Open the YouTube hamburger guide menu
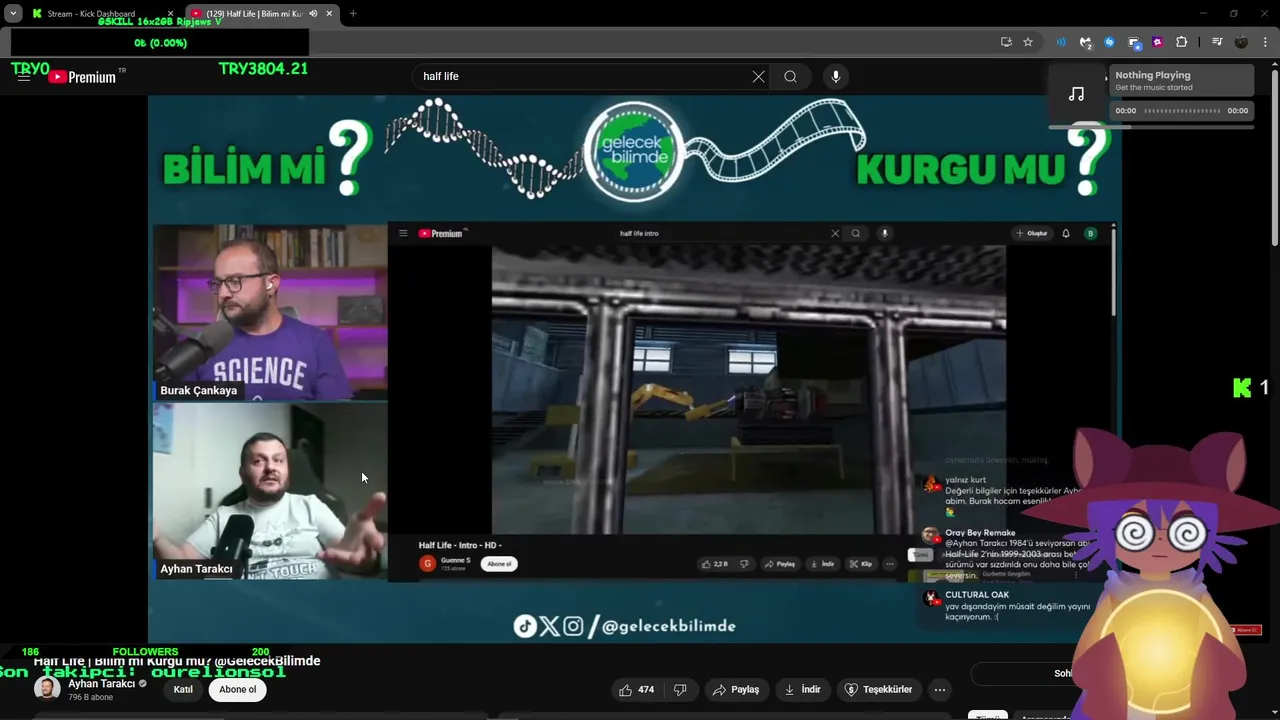This screenshot has height=720, width=1280. click(x=24, y=76)
